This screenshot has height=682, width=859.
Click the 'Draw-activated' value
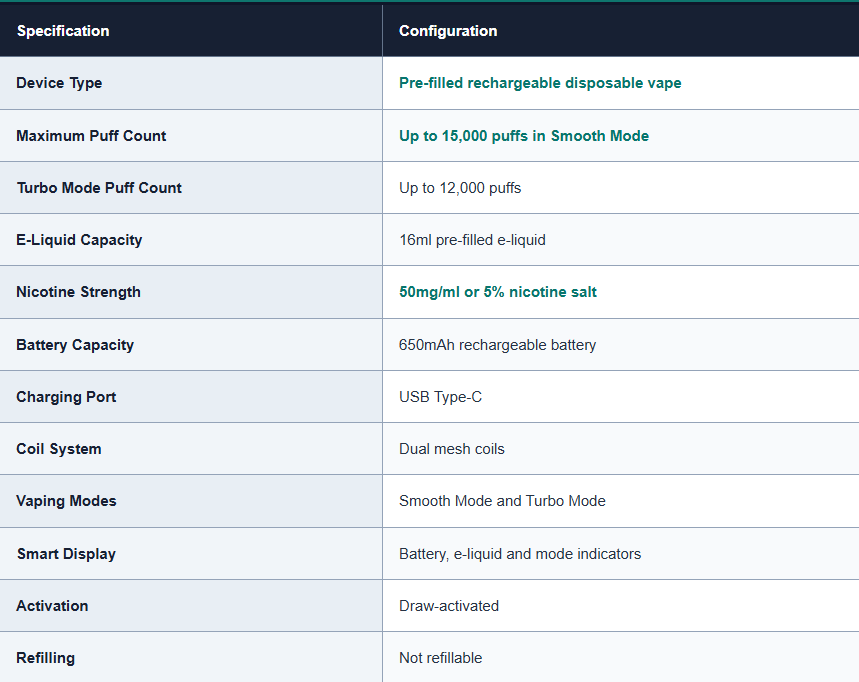tap(449, 606)
